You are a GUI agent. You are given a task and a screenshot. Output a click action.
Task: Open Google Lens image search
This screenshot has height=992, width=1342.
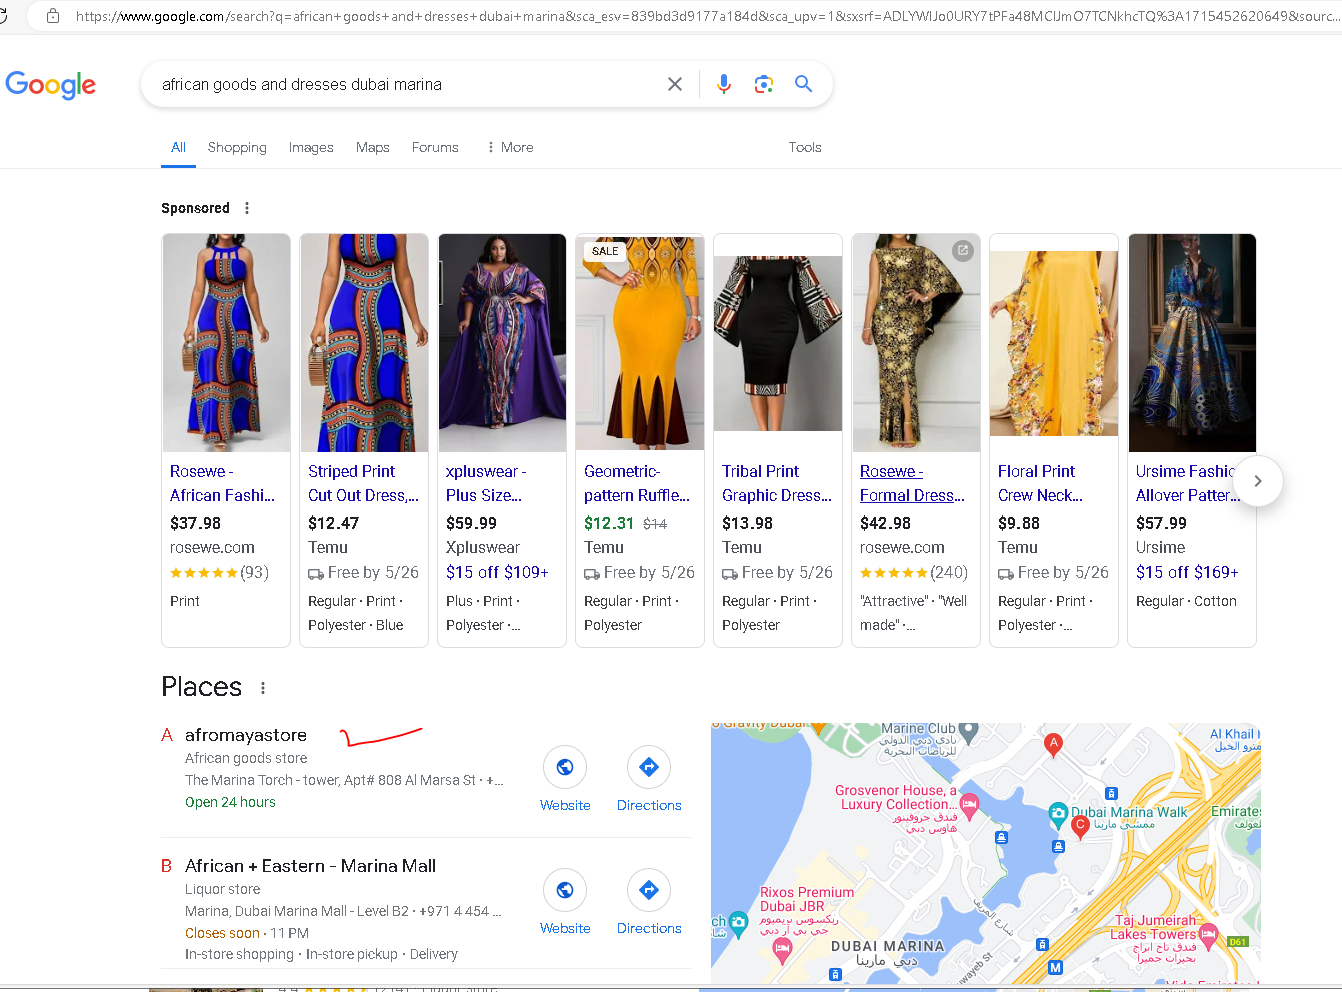pos(764,85)
